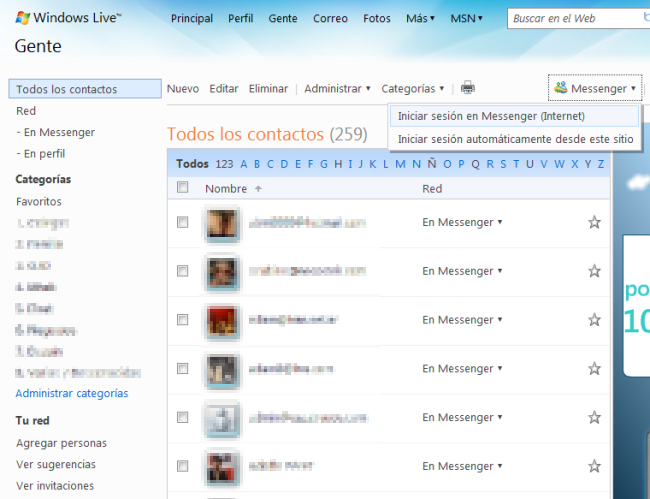Viewport: 650px width, 499px height.
Task: Expand the Categorías dropdown
Action: (412, 89)
